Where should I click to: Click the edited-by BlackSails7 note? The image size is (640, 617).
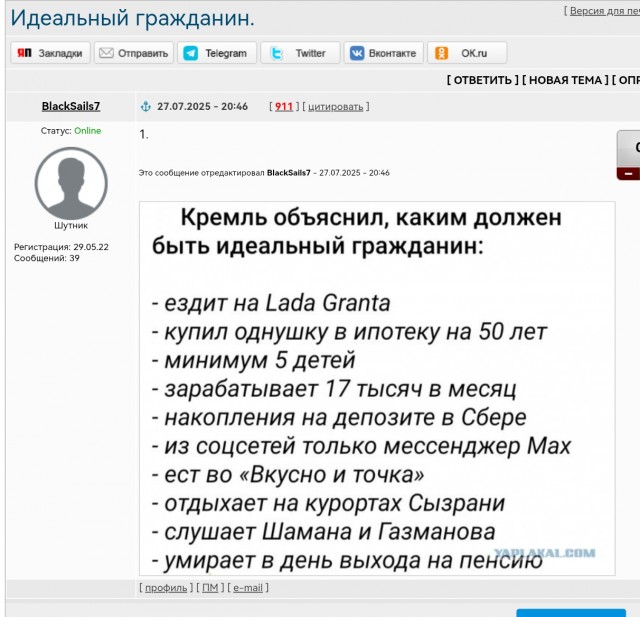click(264, 173)
